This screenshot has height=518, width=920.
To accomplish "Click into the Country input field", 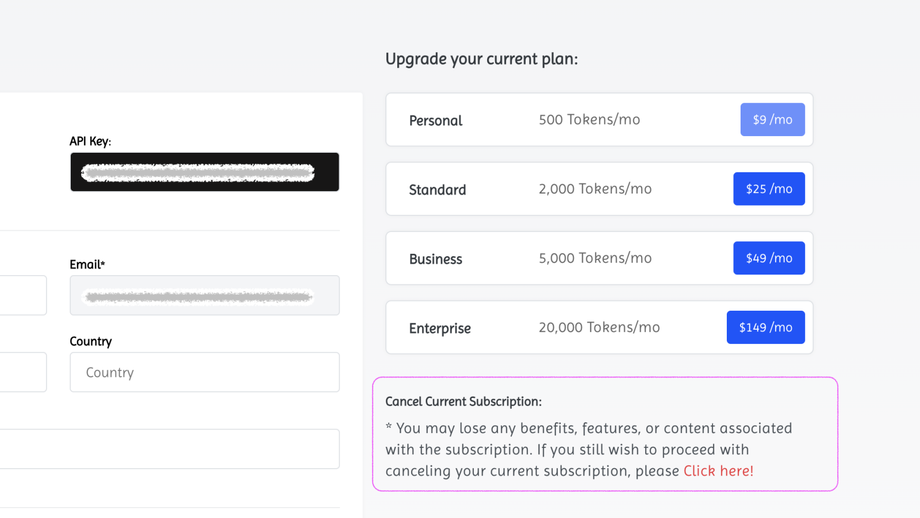I will point(204,372).
